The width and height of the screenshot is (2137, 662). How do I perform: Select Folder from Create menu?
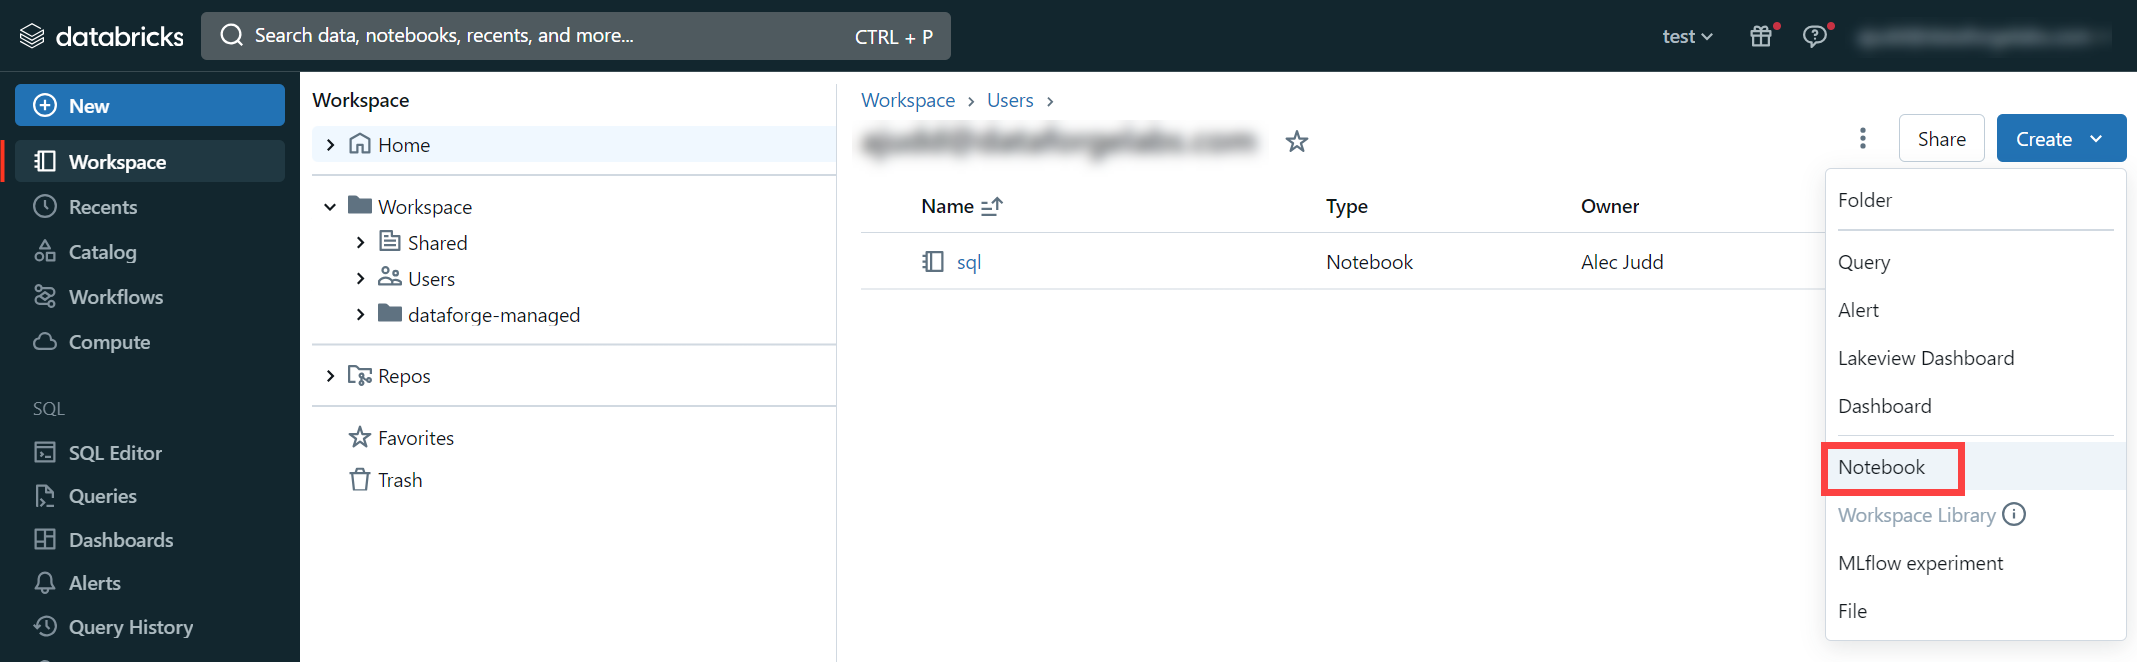pyautogui.click(x=1975, y=200)
